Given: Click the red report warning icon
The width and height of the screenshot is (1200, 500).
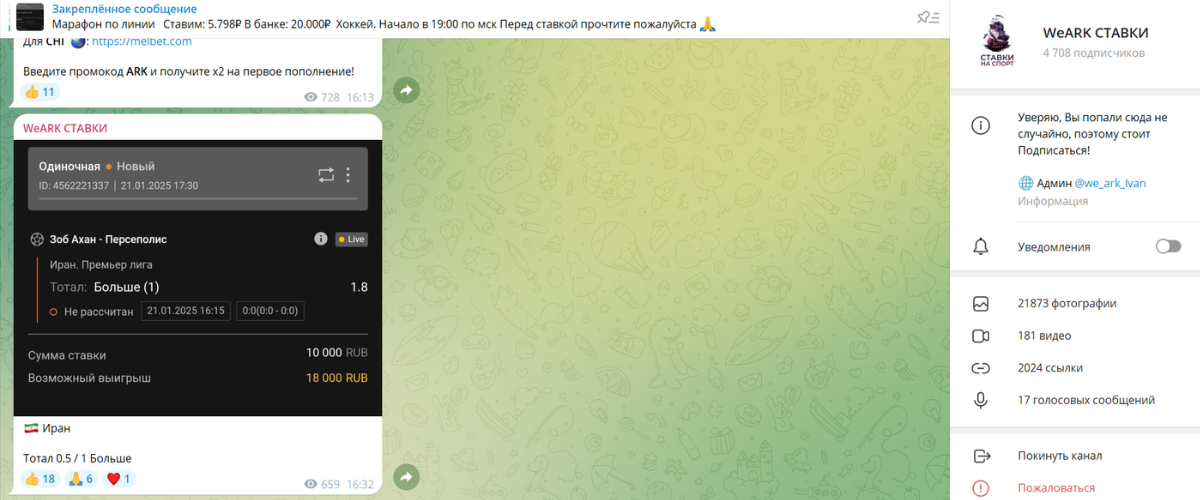Looking at the screenshot, I should [980, 488].
